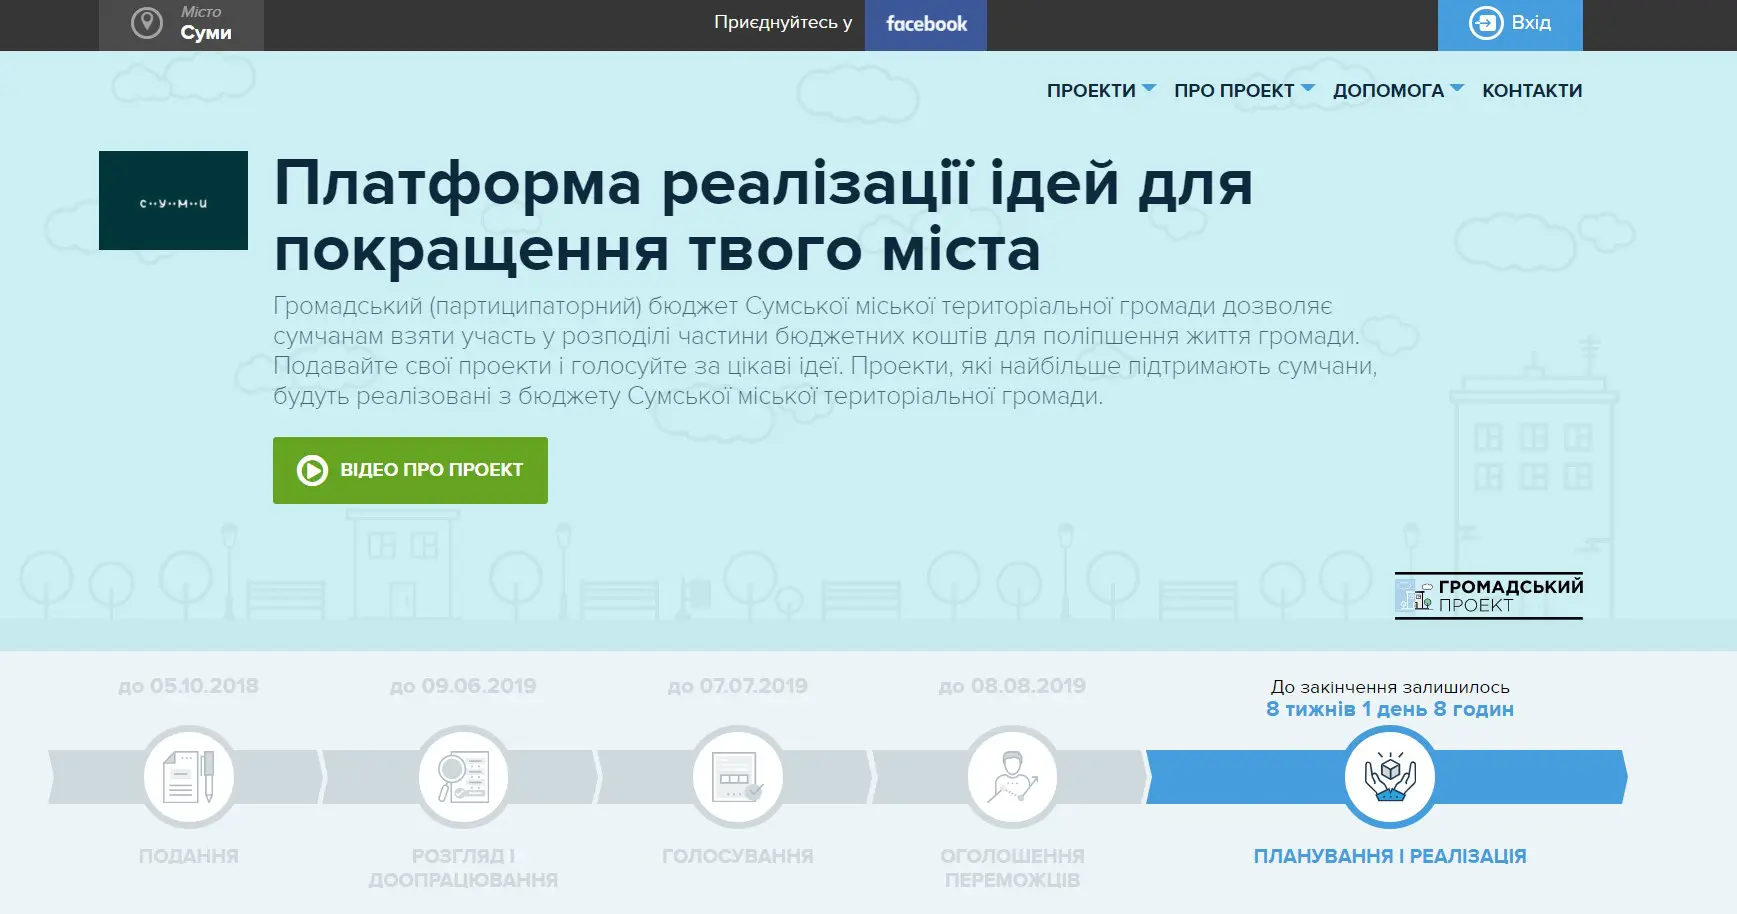
Task: Click the Розгляд і доопрацювання magnifier icon
Action: 463,777
